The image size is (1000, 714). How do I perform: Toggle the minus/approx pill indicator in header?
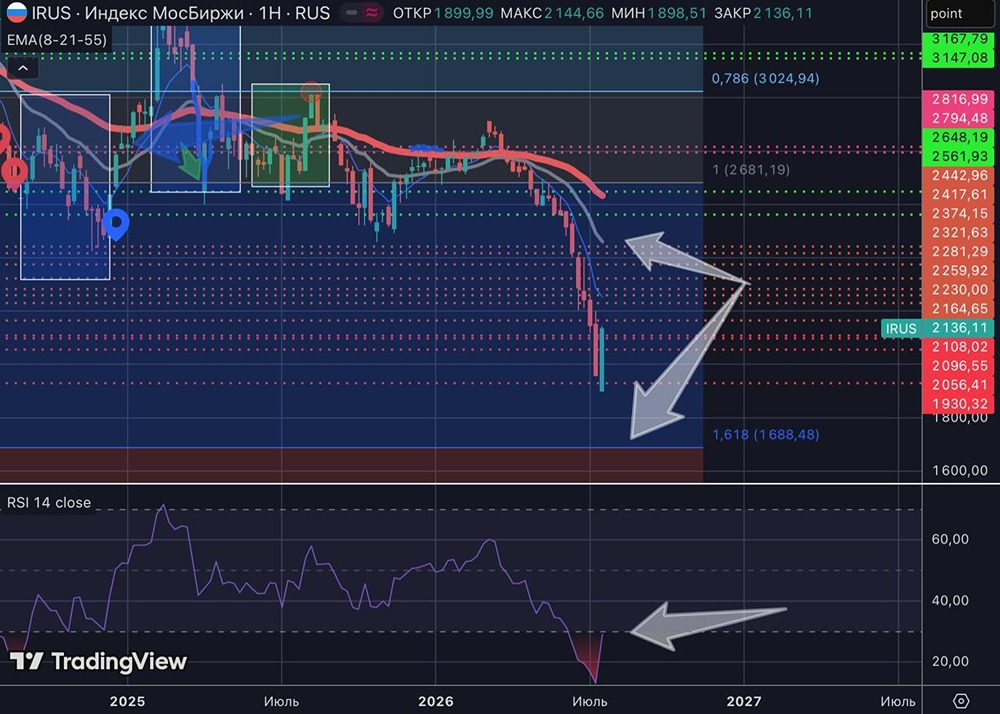(x=362, y=13)
